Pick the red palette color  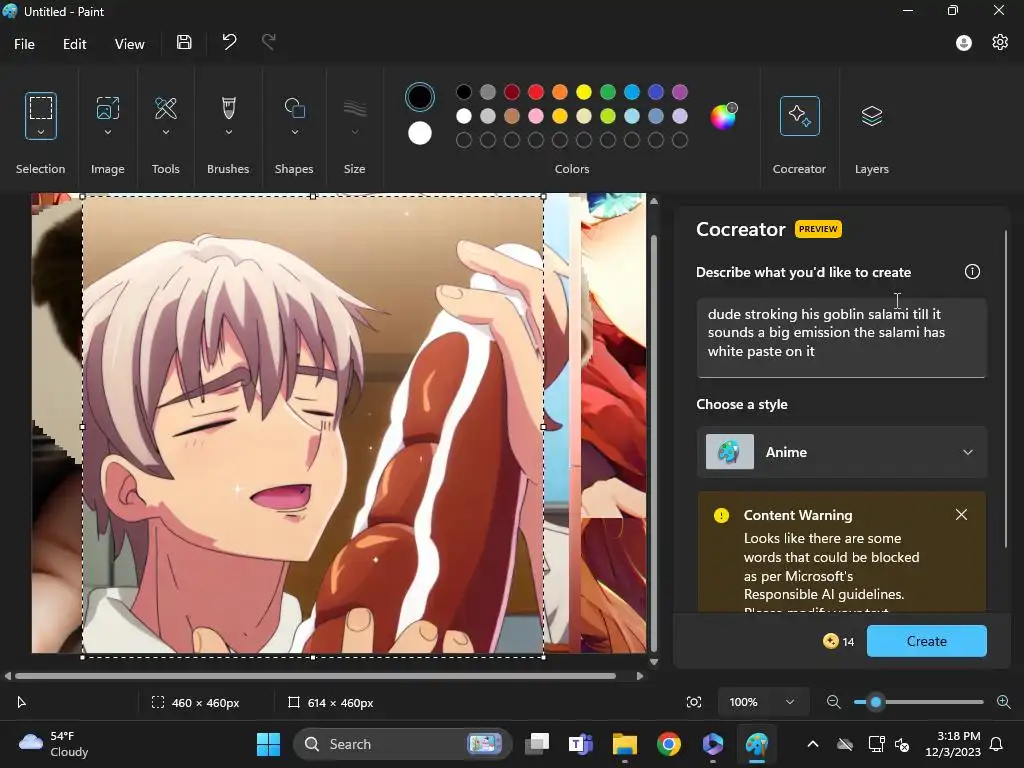click(x=536, y=92)
